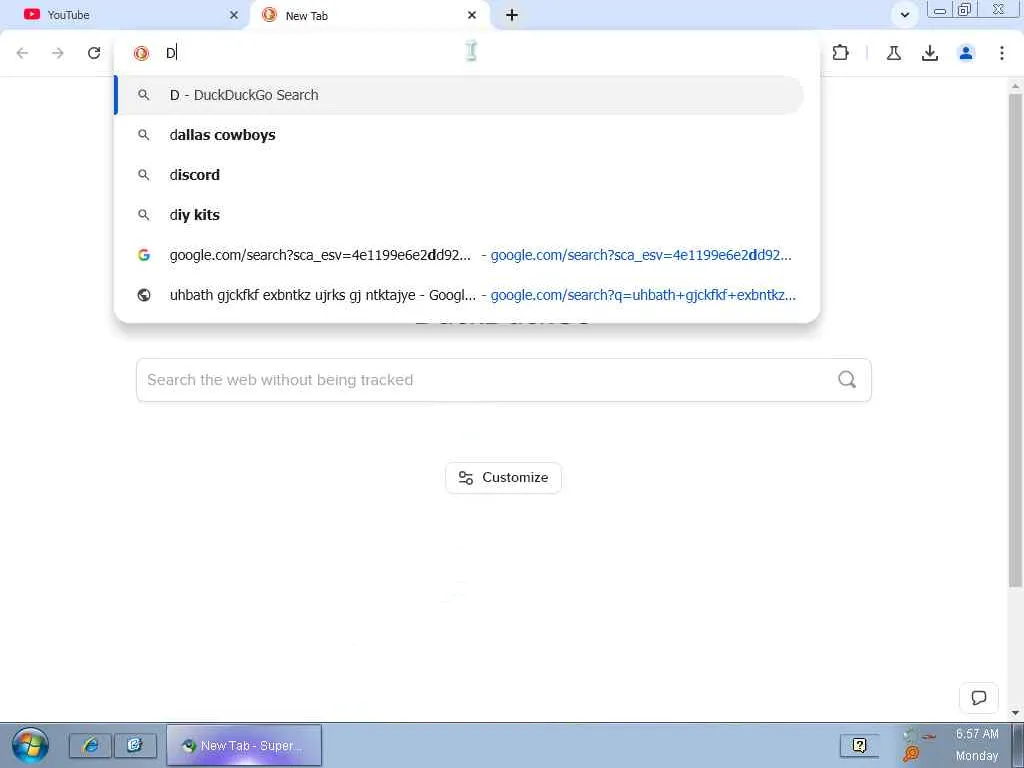This screenshot has height=768, width=1024.
Task: Select 'New Tab - Super...' taskbar button
Action: 244,745
